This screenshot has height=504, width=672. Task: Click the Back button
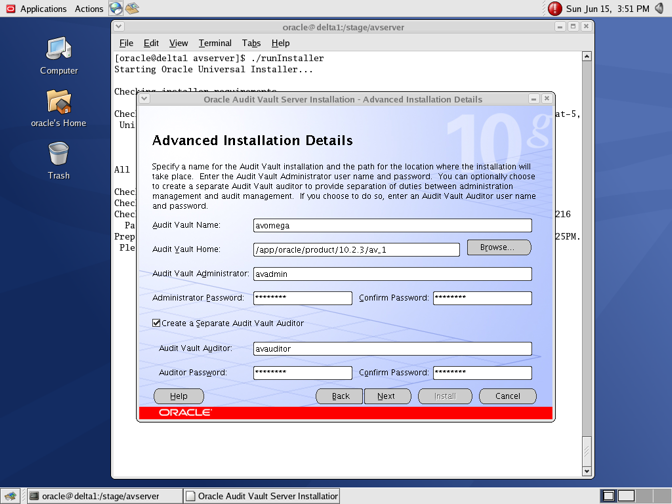click(339, 396)
